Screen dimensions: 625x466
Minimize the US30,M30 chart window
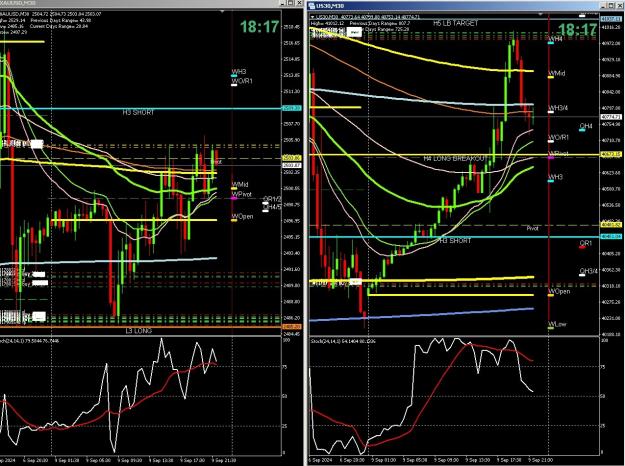point(604,6)
